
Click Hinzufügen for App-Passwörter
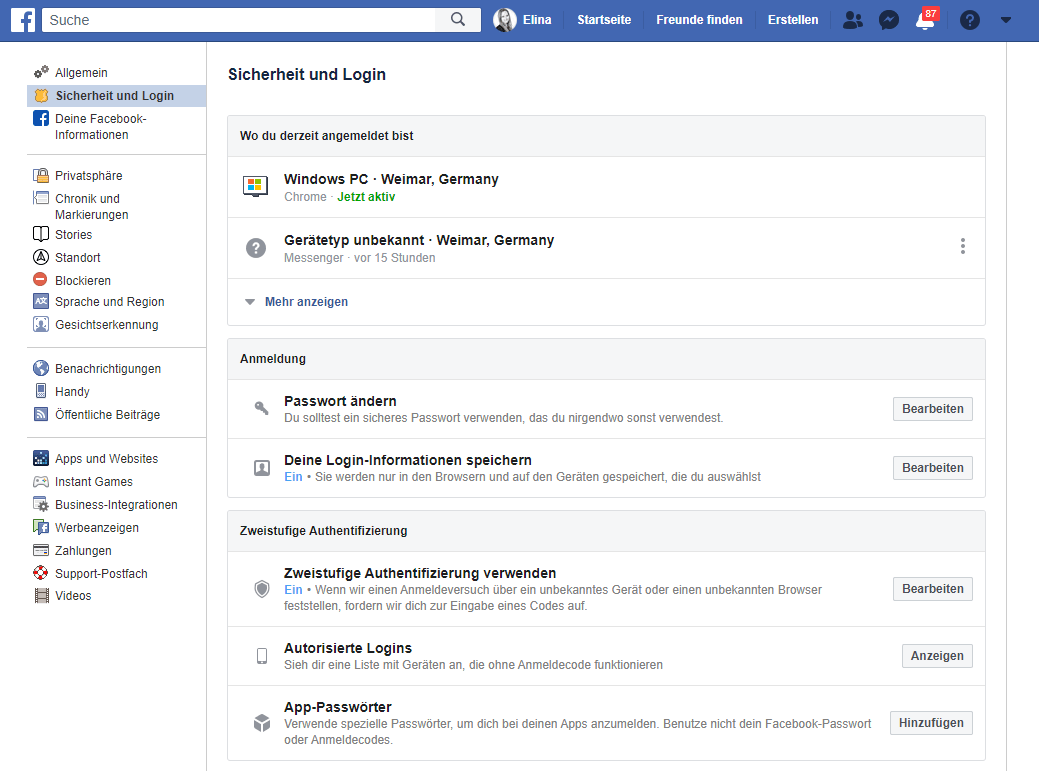point(931,723)
